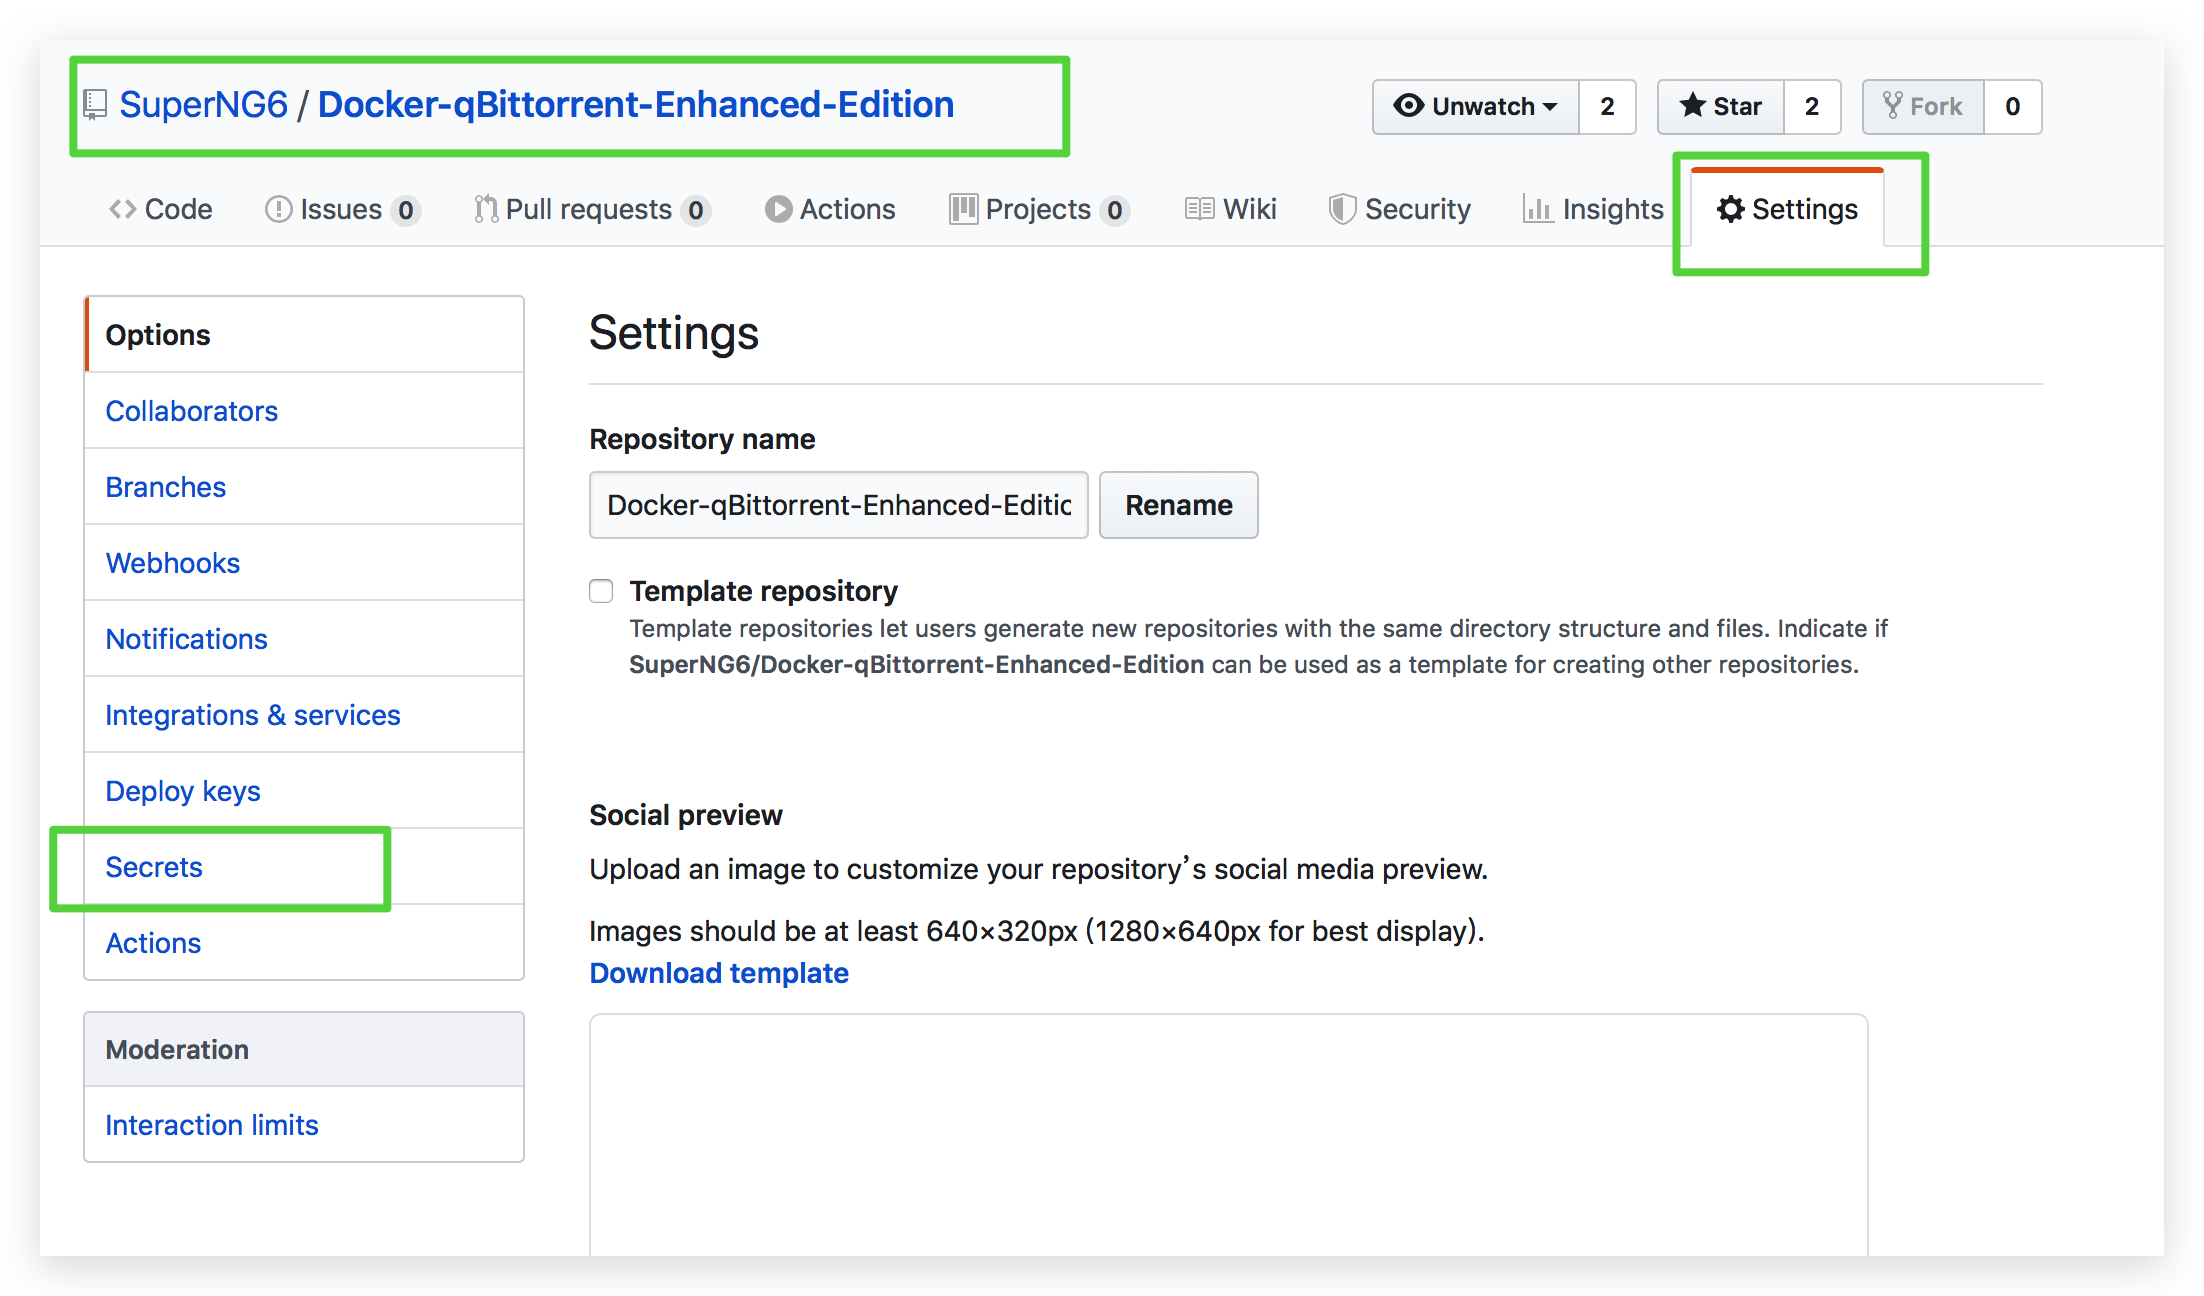Open the Unwatch dropdown menu
Image resolution: width=2204 pixels, height=1296 pixels.
(1476, 106)
